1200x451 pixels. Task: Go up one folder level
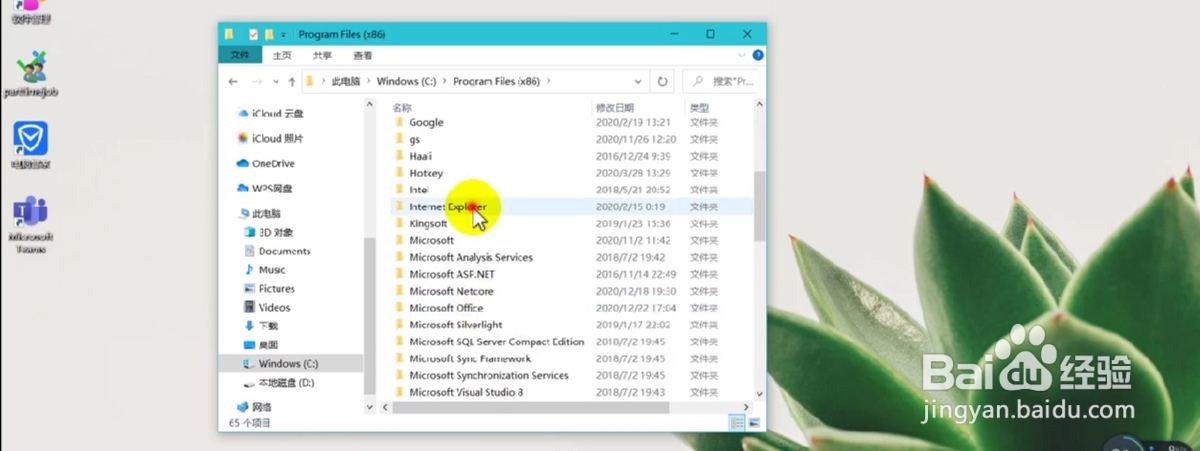click(291, 81)
